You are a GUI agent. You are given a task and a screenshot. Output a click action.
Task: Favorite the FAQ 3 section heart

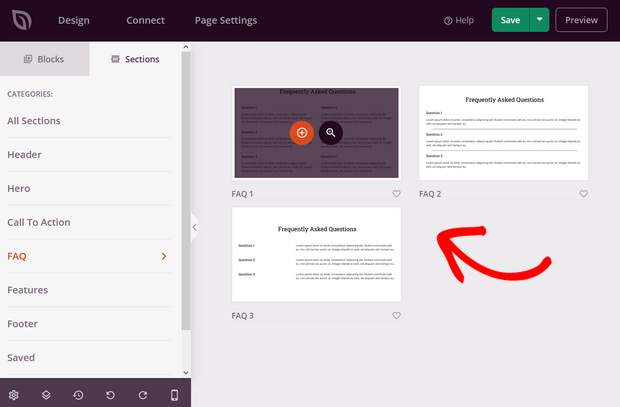coord(396,316)
